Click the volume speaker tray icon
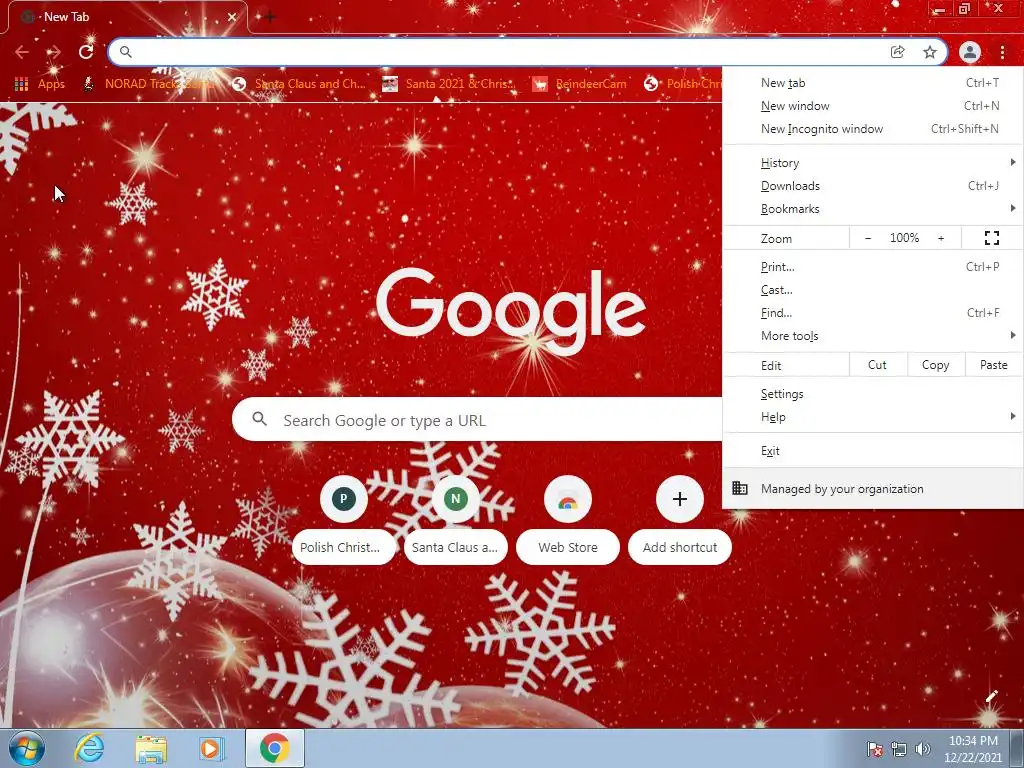This screenshot has width=1024, height=768. pyautogui.click(x=922, y=749)
